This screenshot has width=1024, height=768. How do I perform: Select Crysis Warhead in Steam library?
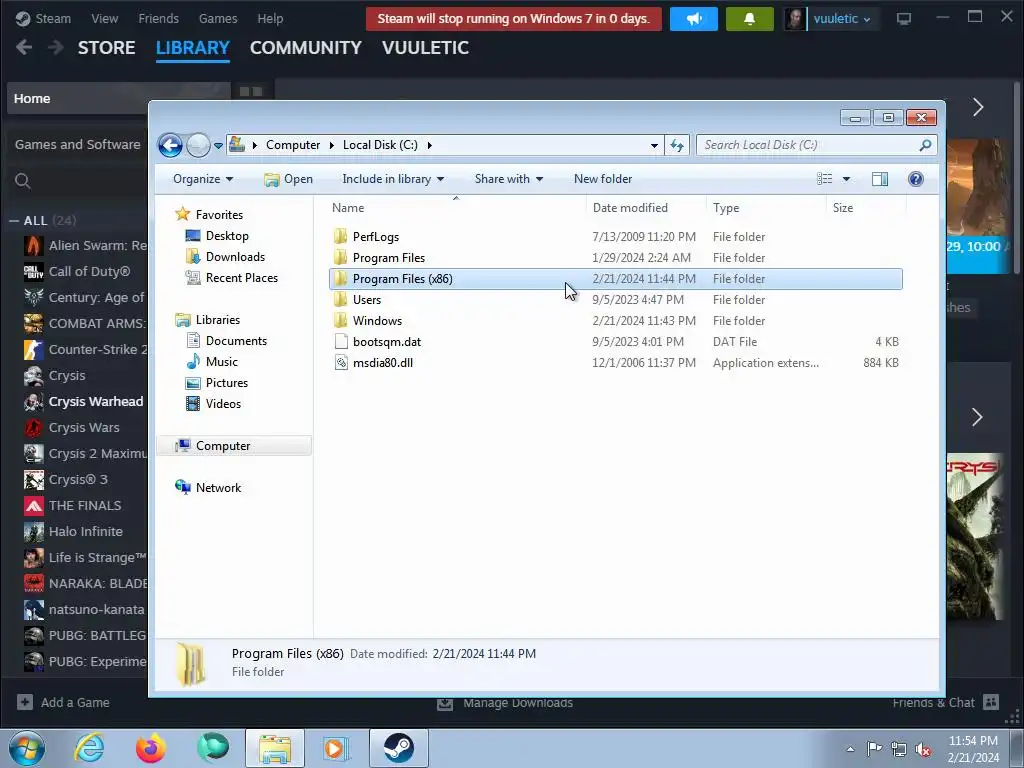86,402
